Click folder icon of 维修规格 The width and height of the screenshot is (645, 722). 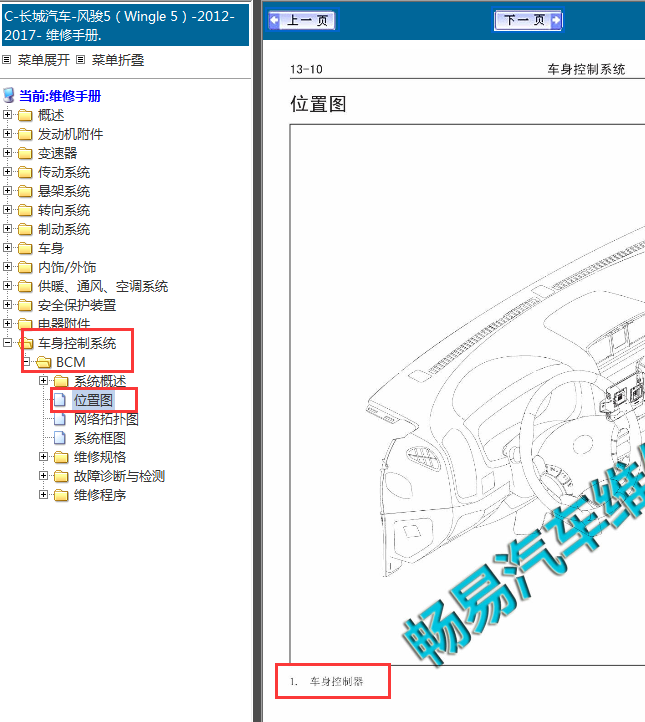click(61, 457)
